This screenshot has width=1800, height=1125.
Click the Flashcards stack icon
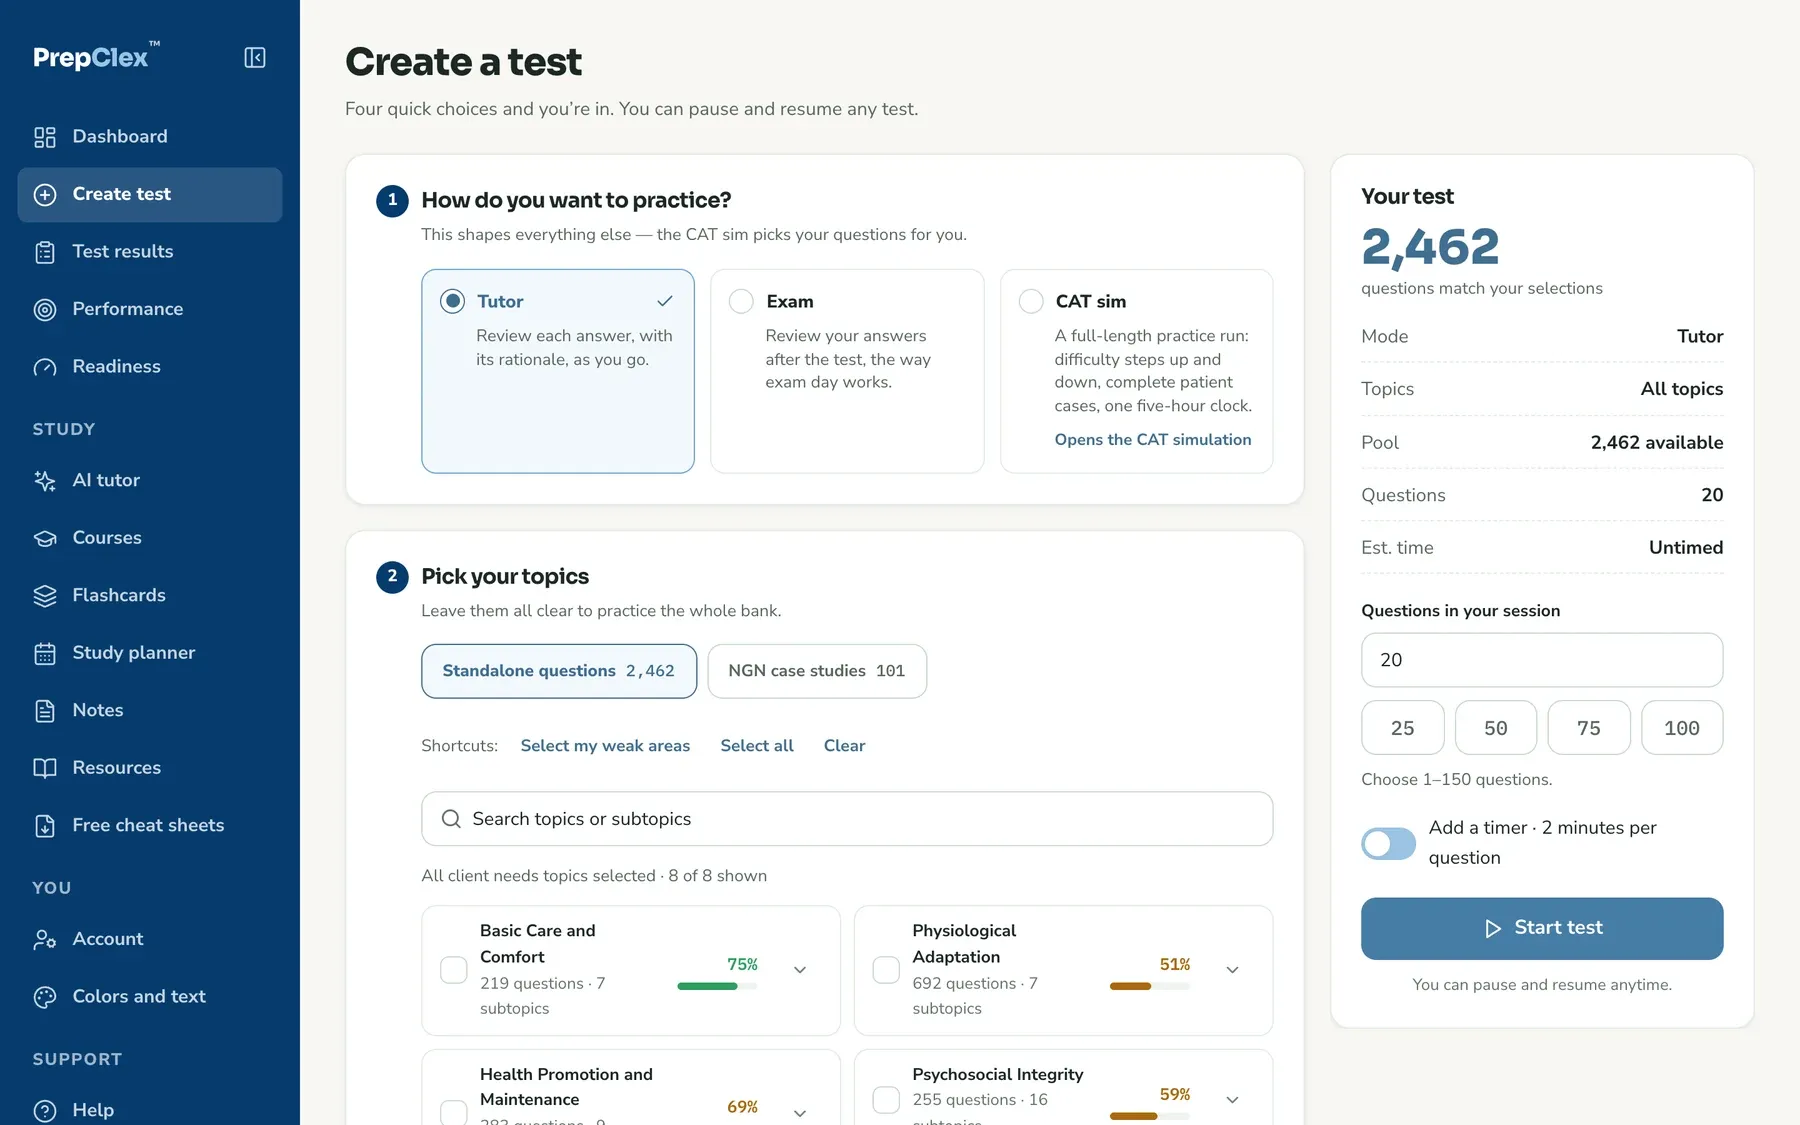(45, 596)
